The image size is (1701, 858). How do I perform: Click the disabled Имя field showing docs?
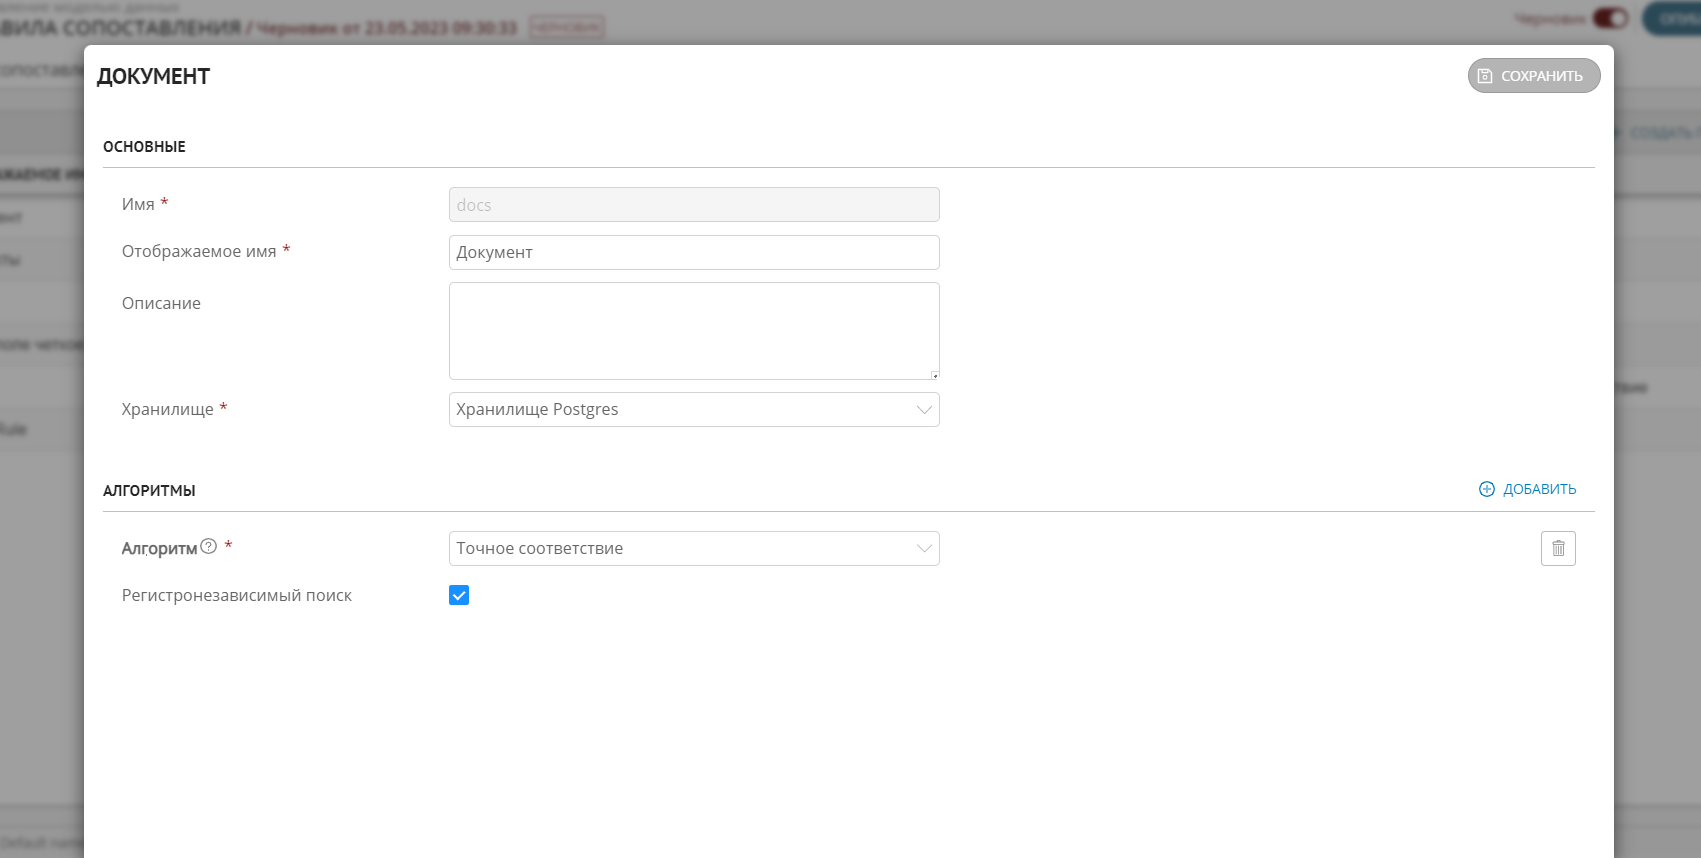(693, 205)
